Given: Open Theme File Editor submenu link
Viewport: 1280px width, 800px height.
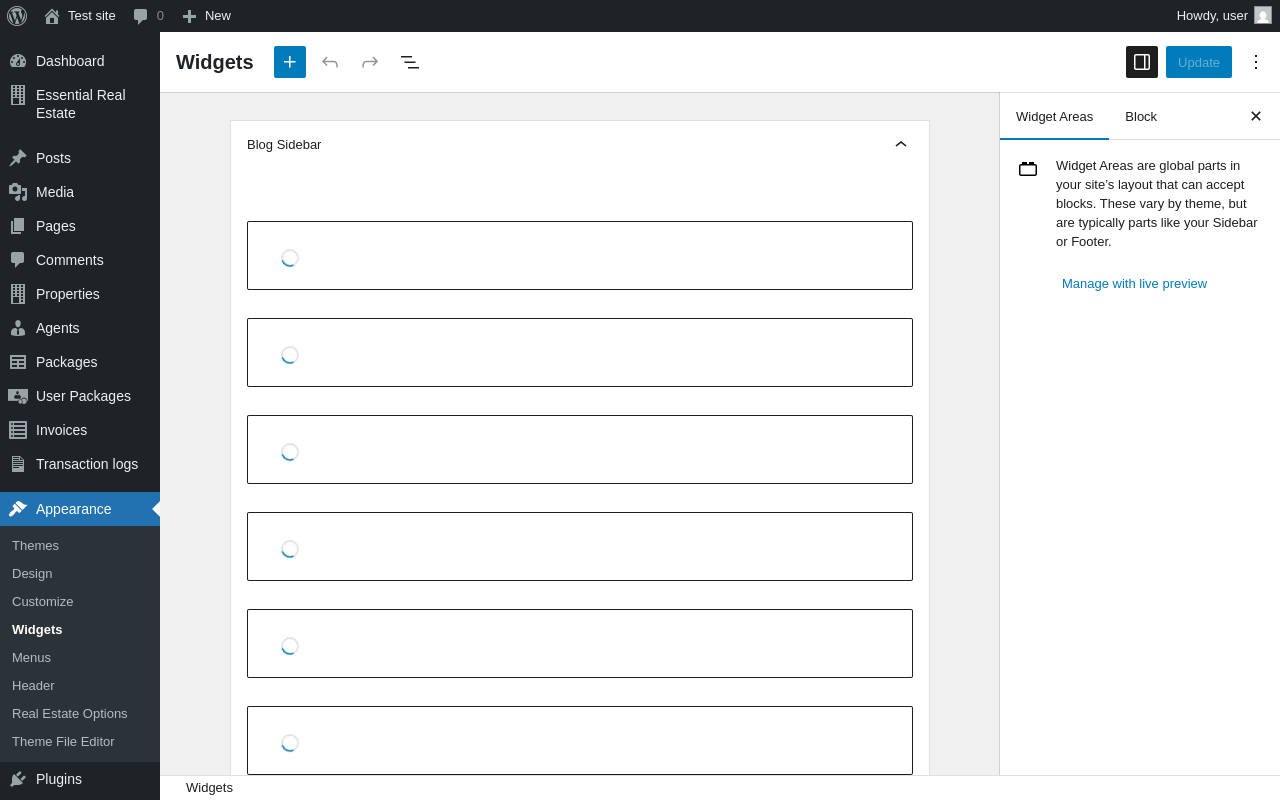Looking at the screenshot, I should (x=63, y=742).
